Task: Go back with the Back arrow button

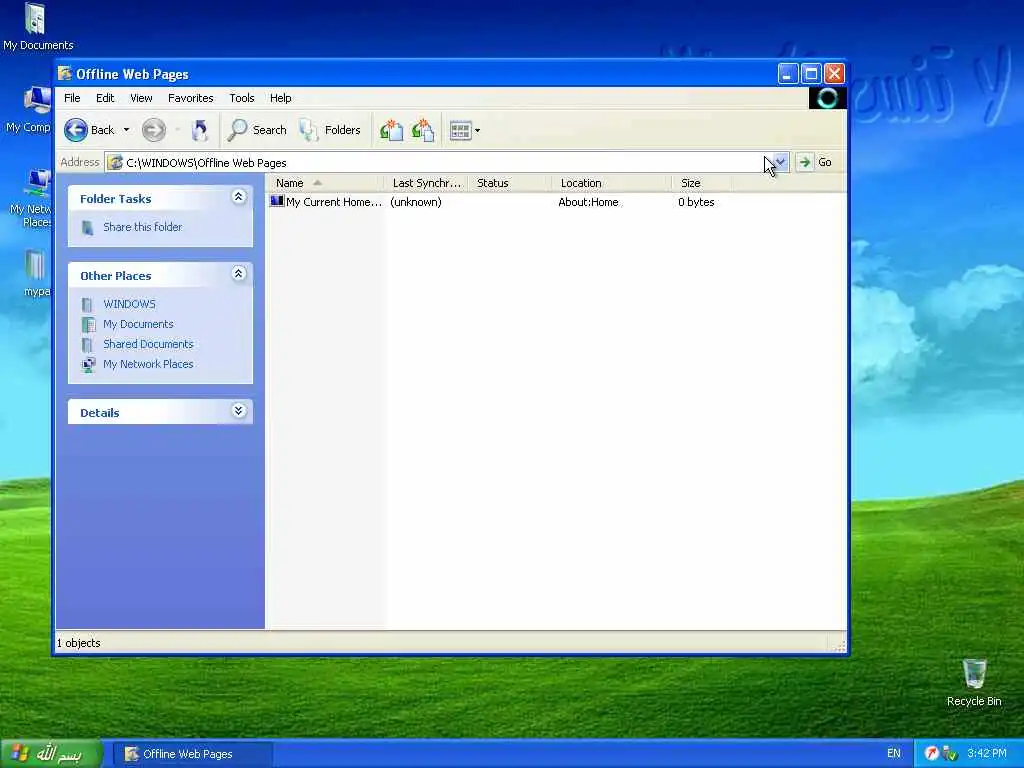Action: point(89,130)
